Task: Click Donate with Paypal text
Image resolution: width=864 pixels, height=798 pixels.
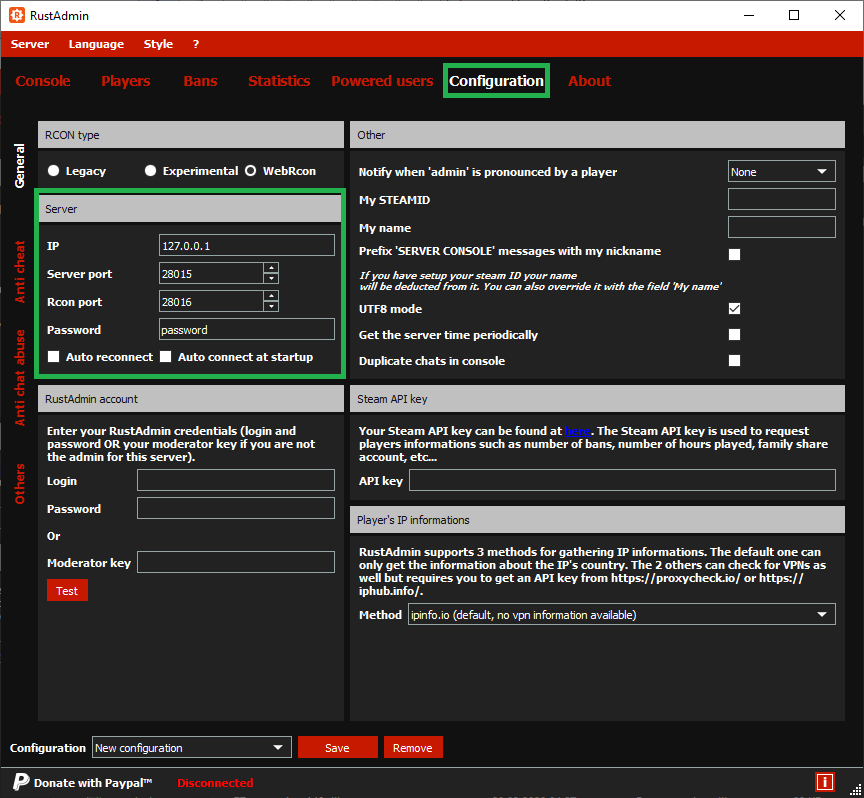Action: click(93, 783)
